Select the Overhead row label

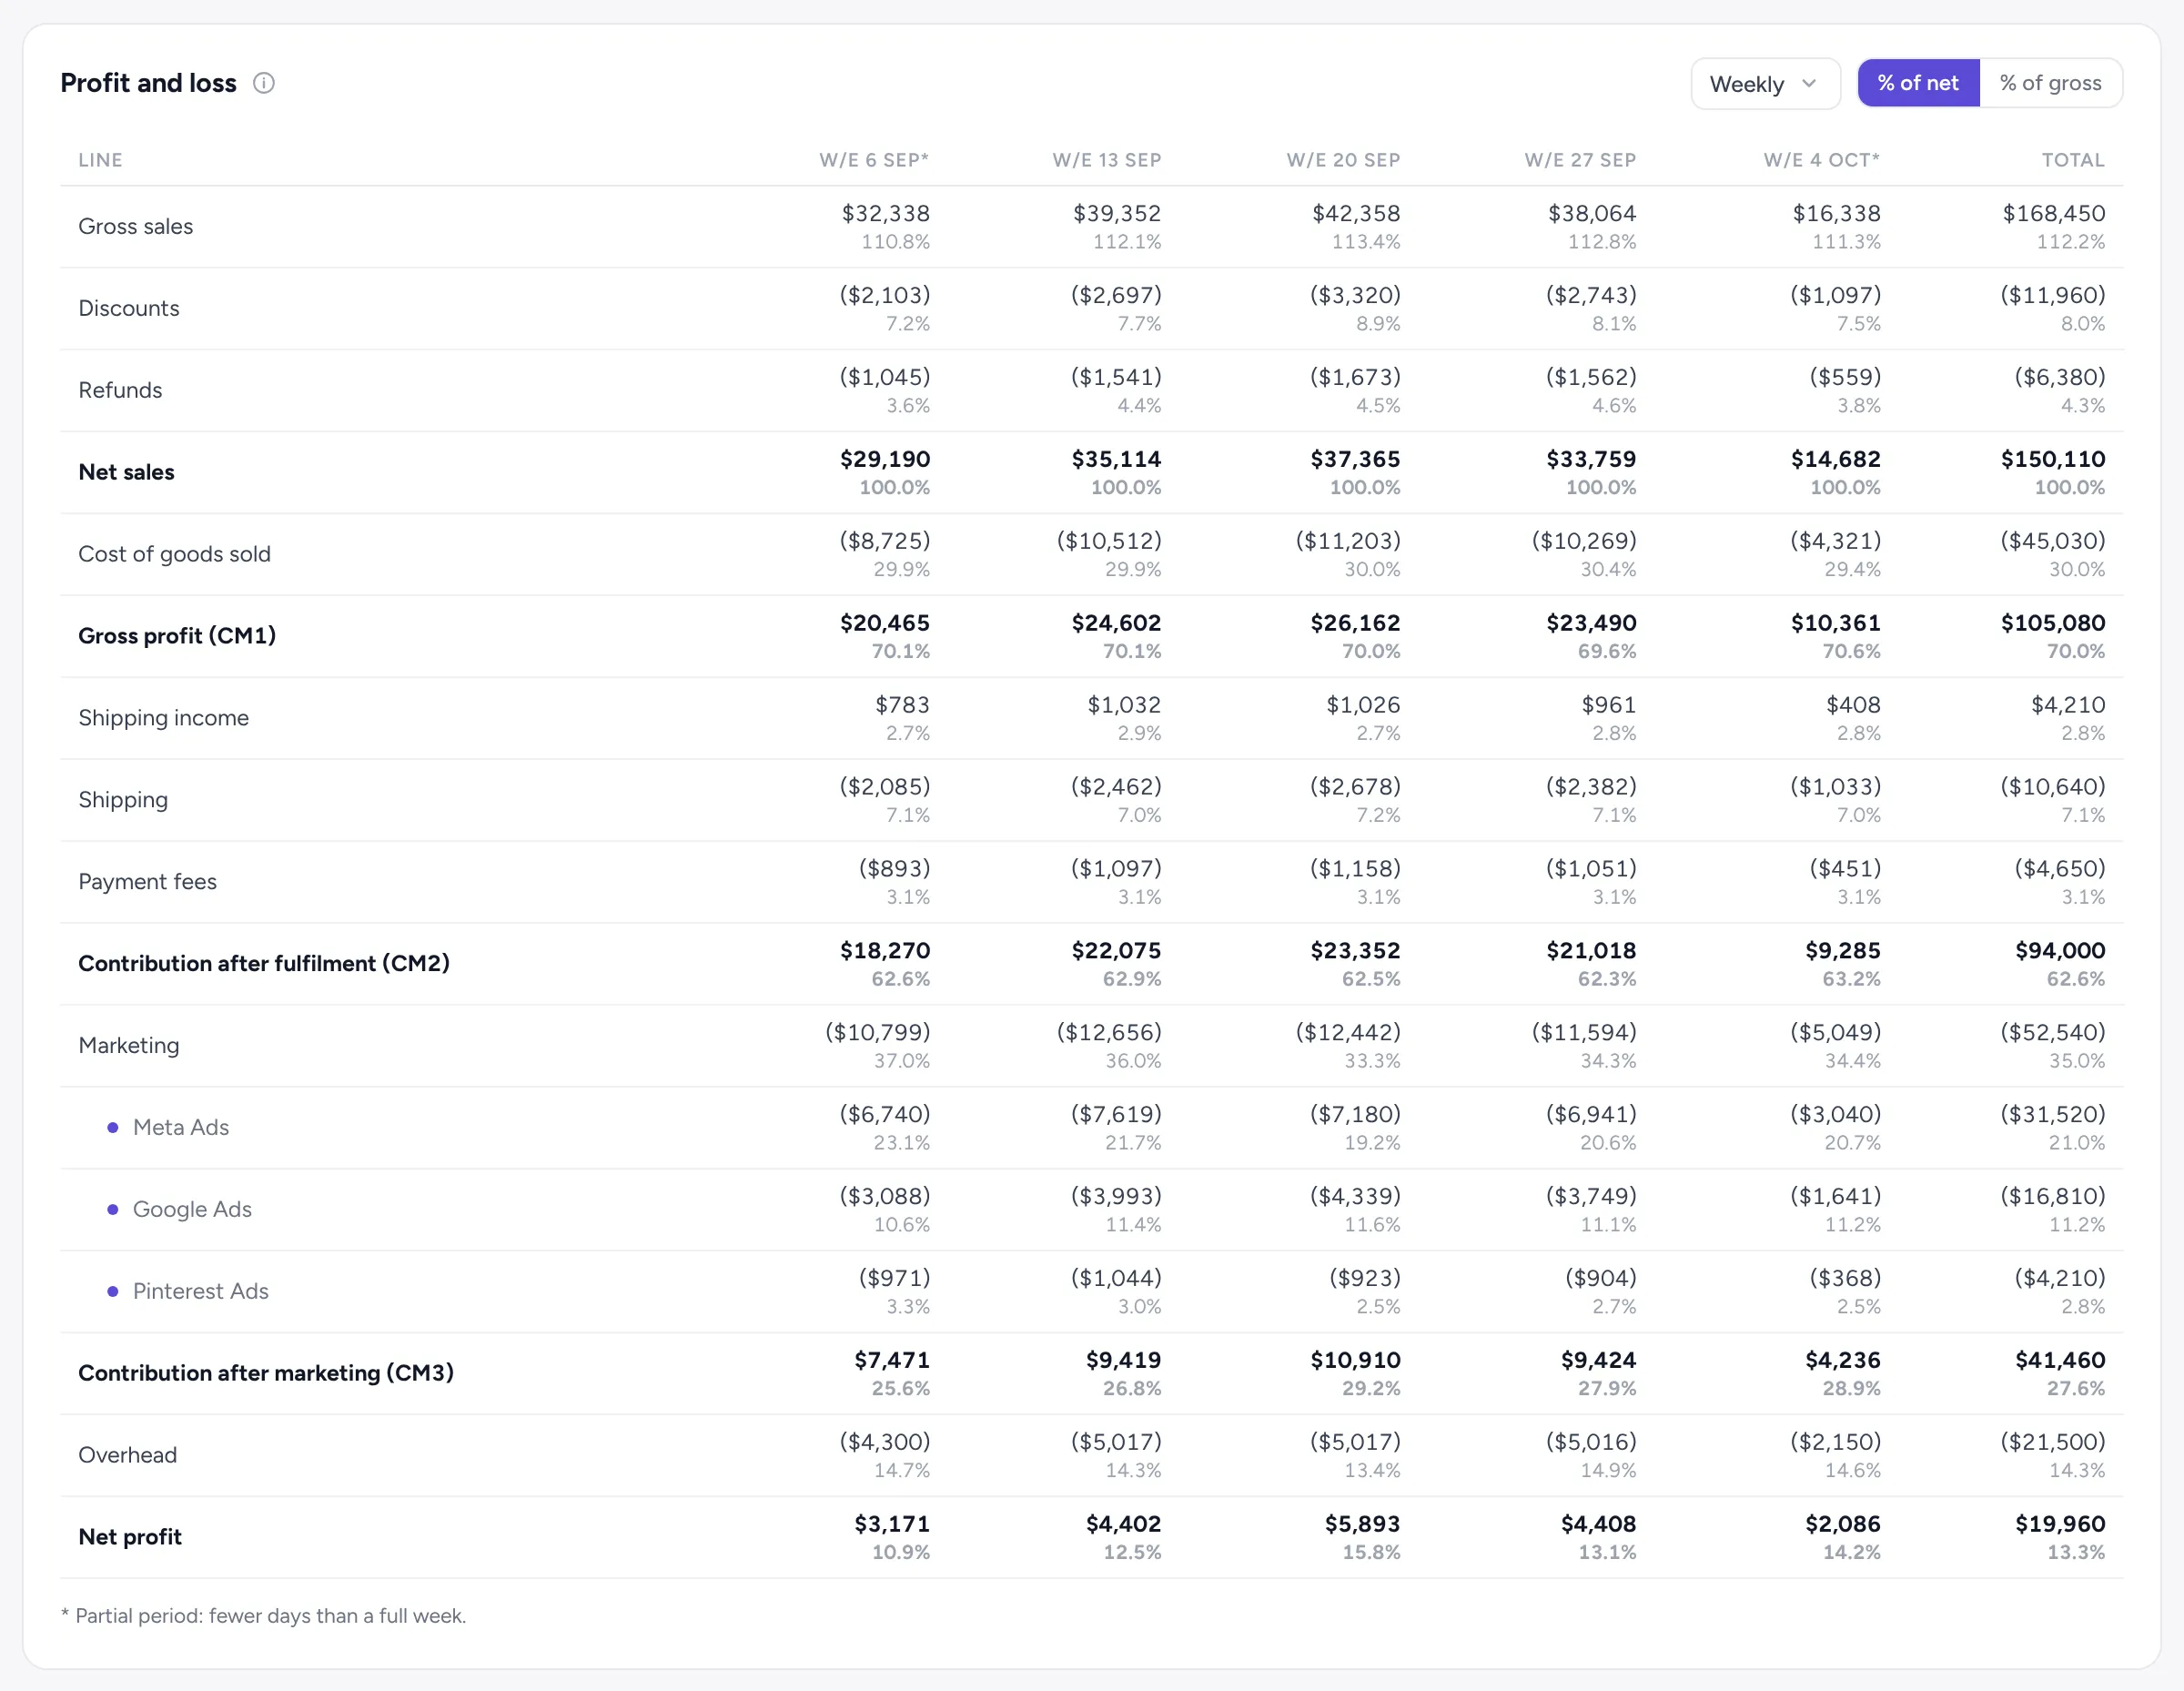point(128,1456)
